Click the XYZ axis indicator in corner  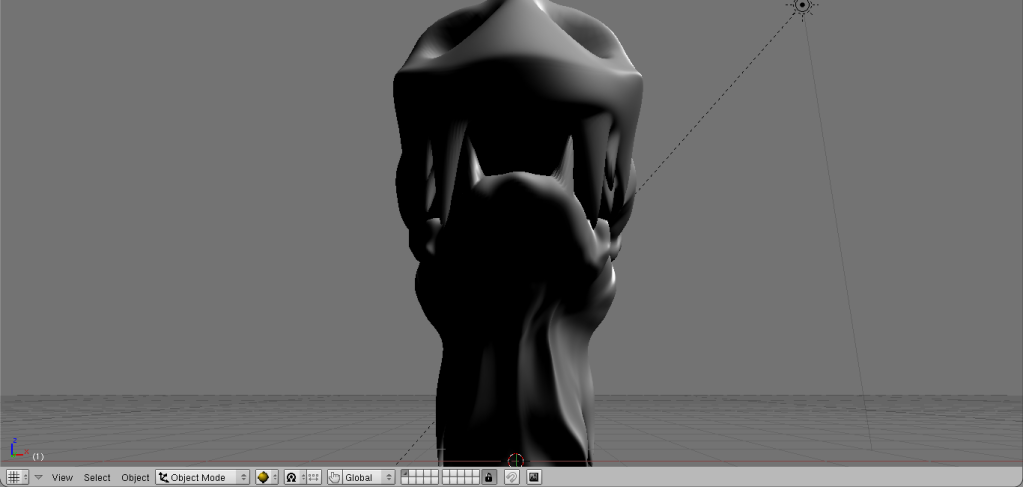[15, 448]
